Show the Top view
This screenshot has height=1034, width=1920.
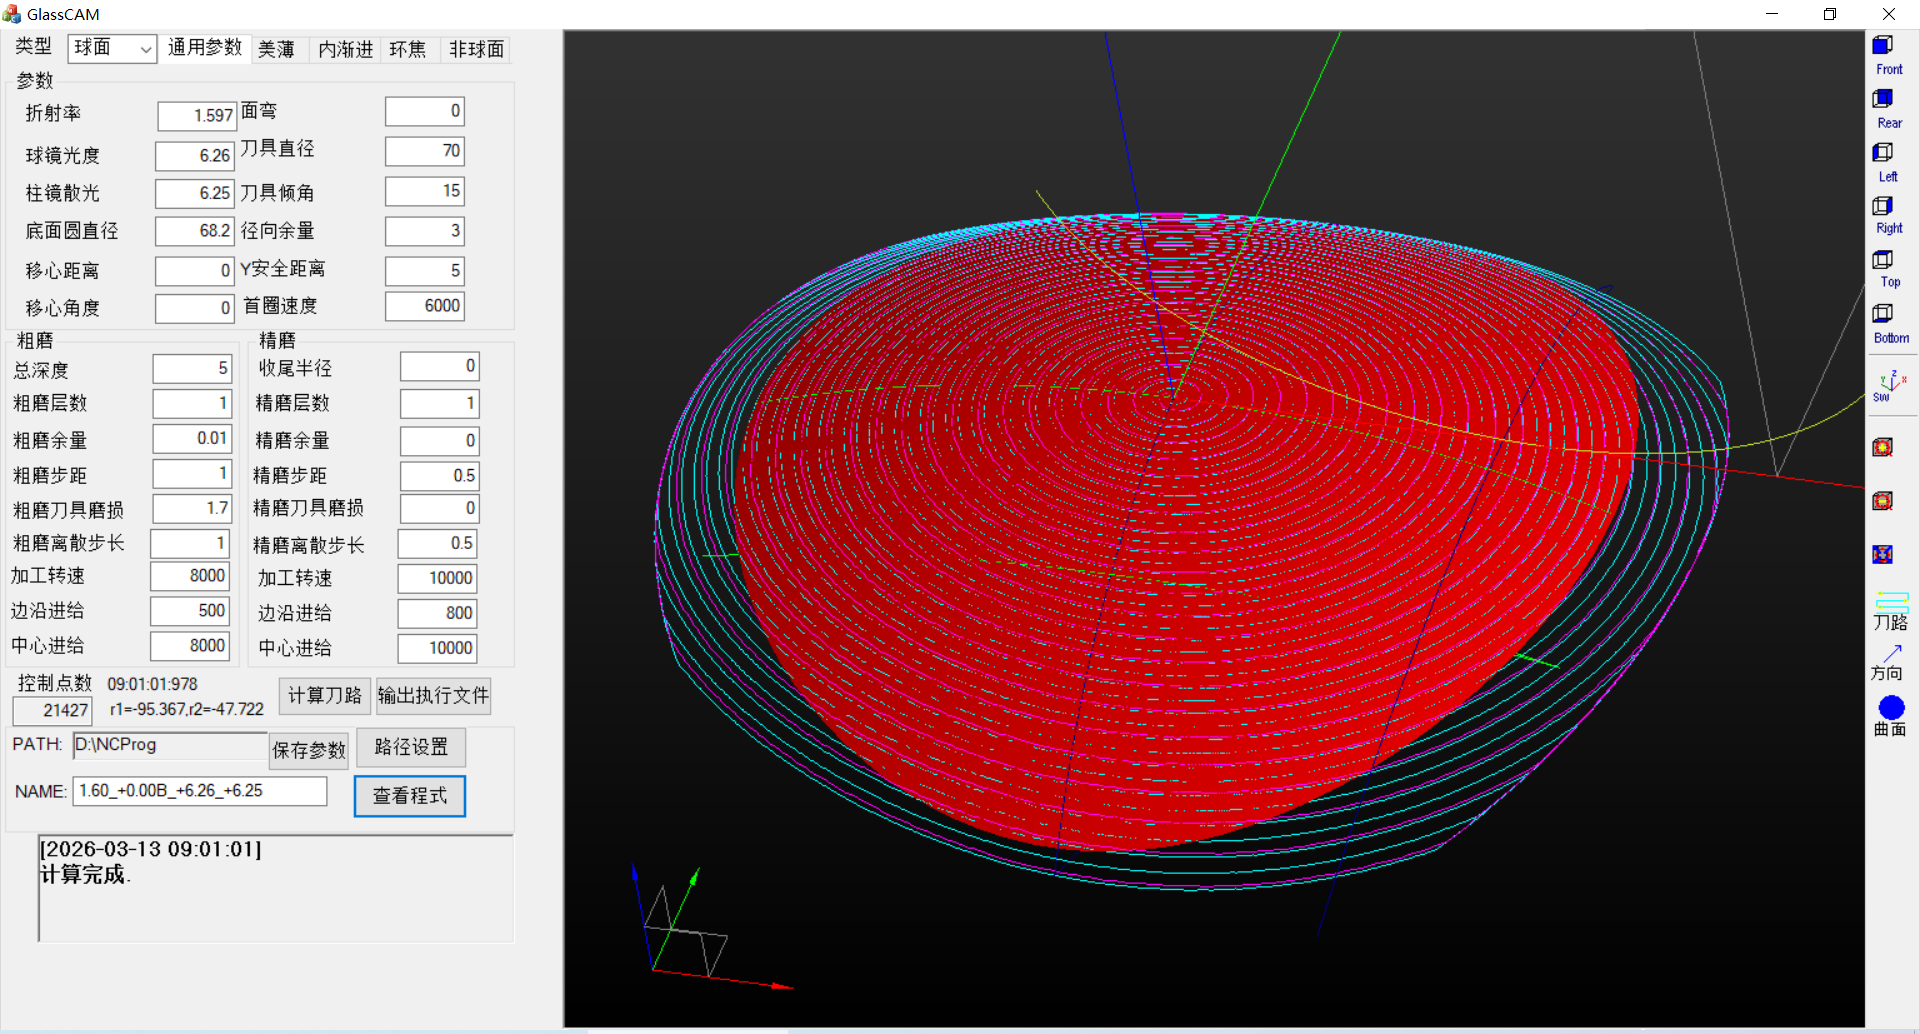point(1887,268)
